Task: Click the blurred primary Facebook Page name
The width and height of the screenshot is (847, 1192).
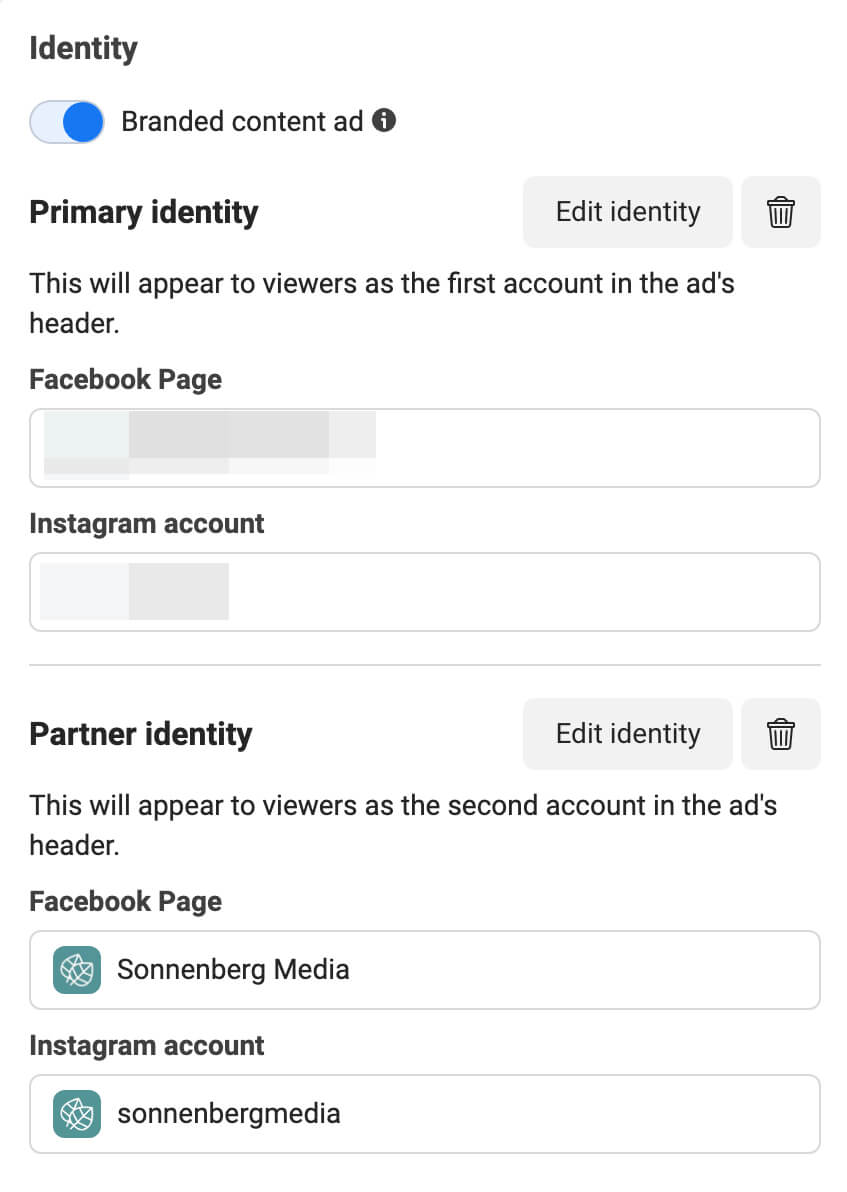Action: pyautogui.click(x=210, y=441)
